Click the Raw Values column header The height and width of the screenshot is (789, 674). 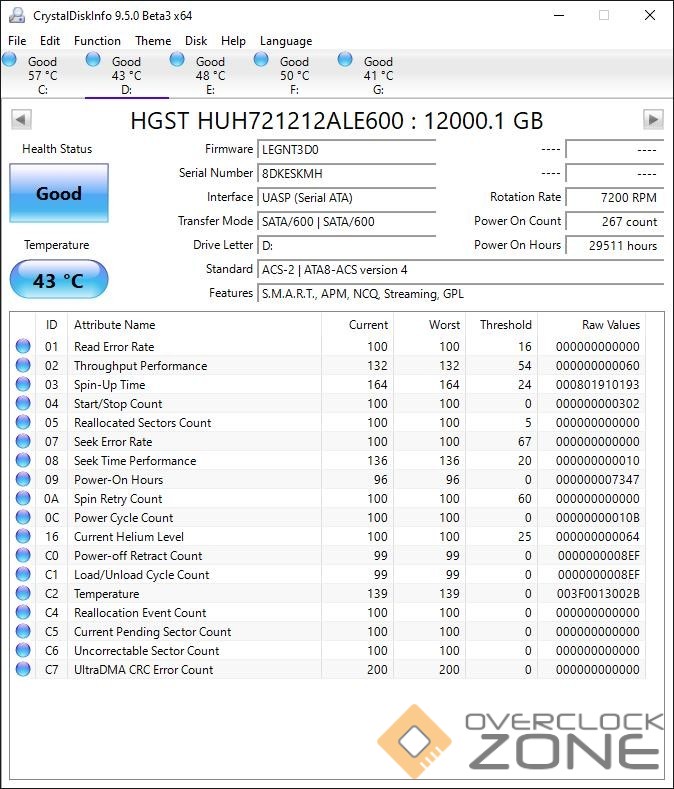(591, 325)
